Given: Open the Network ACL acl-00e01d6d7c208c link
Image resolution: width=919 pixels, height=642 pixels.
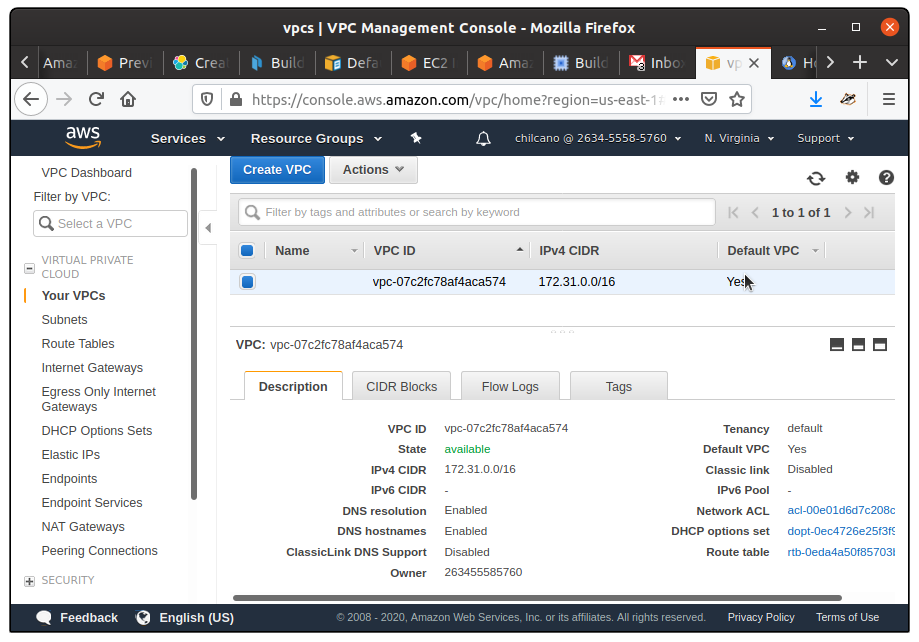Looking at the screenshot, I should point(840,510).
